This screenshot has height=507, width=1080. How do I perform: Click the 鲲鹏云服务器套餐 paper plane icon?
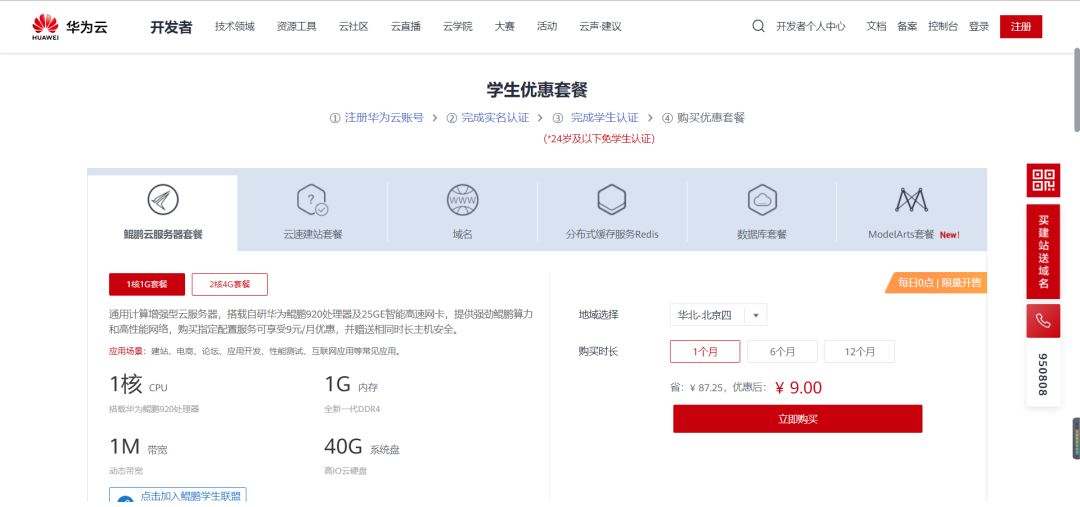[x=163, y=200]
